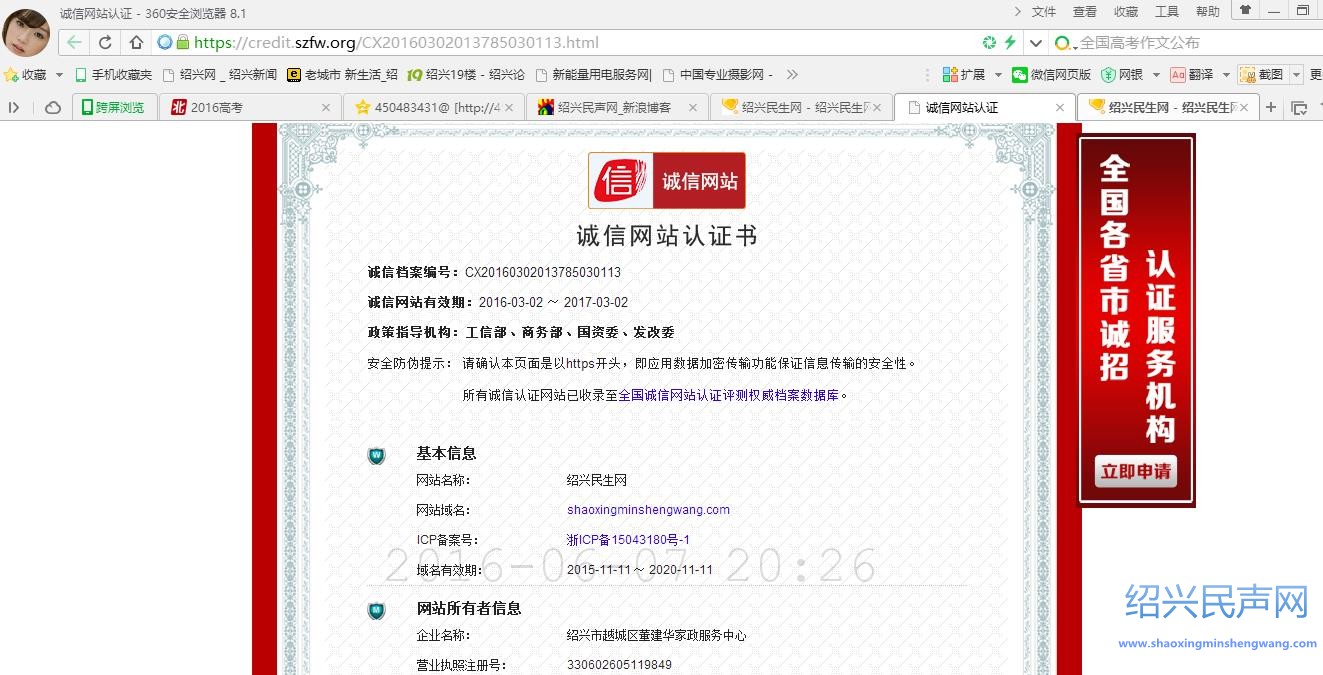Open the 帮助 menu
1323x675 pixels.
tap(1208, 12)
